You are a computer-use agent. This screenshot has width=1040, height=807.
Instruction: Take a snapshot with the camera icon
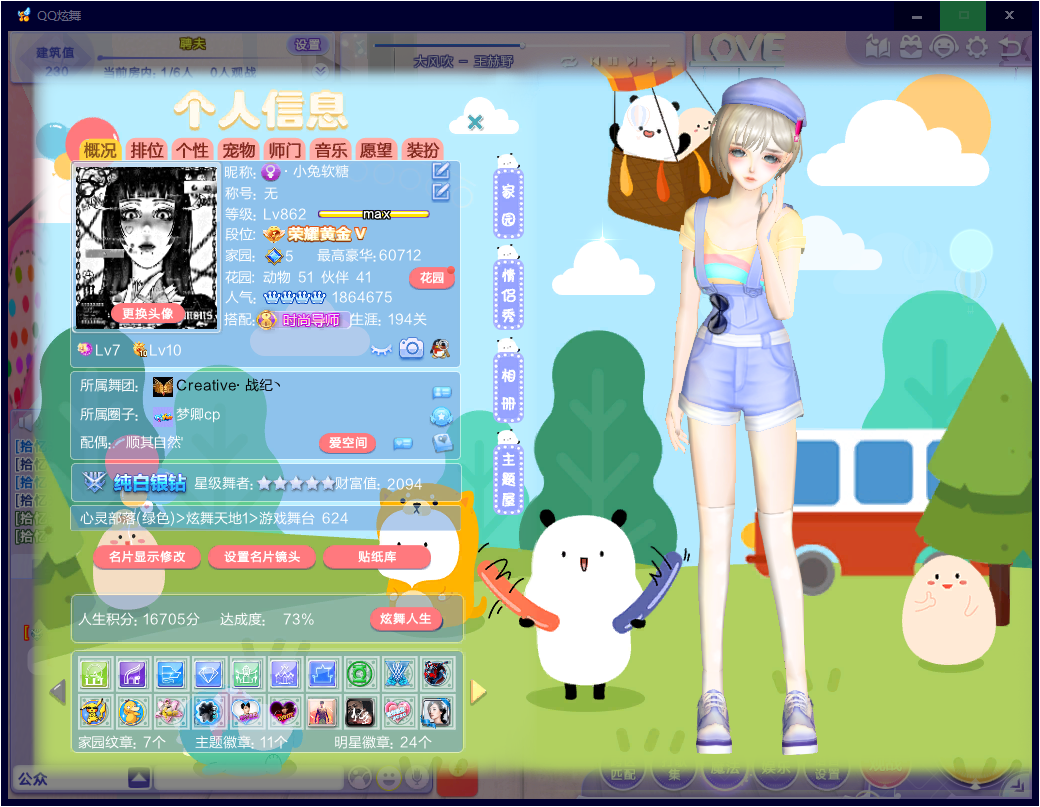[x=411, y=348]
